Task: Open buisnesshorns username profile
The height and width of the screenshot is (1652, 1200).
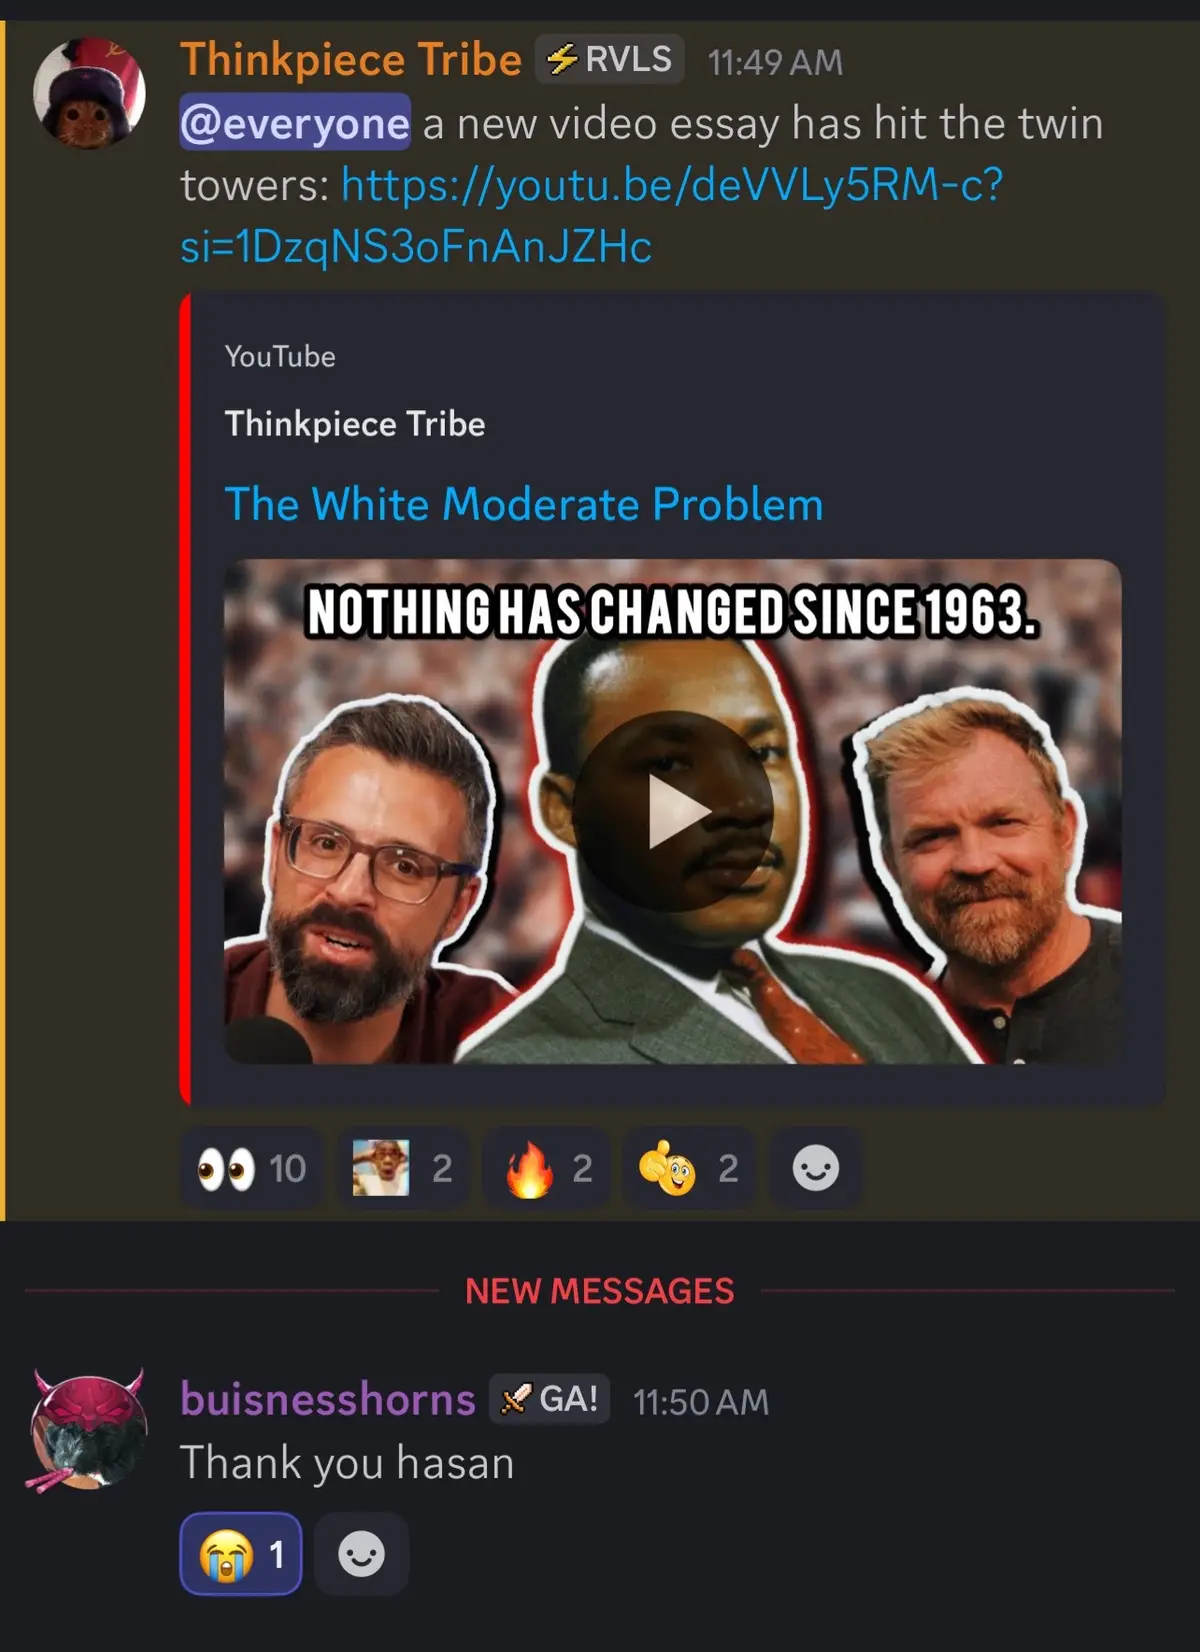Action: (x=328, y=1399)
